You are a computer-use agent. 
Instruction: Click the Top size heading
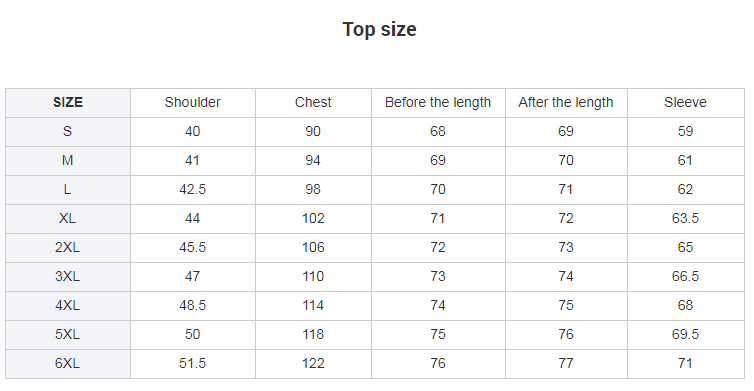[379, 29]
